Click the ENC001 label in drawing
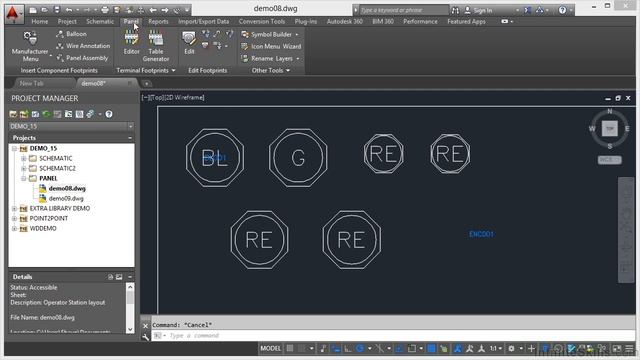Viewport: 640px width, 360px height. click(x=482, y=234)
